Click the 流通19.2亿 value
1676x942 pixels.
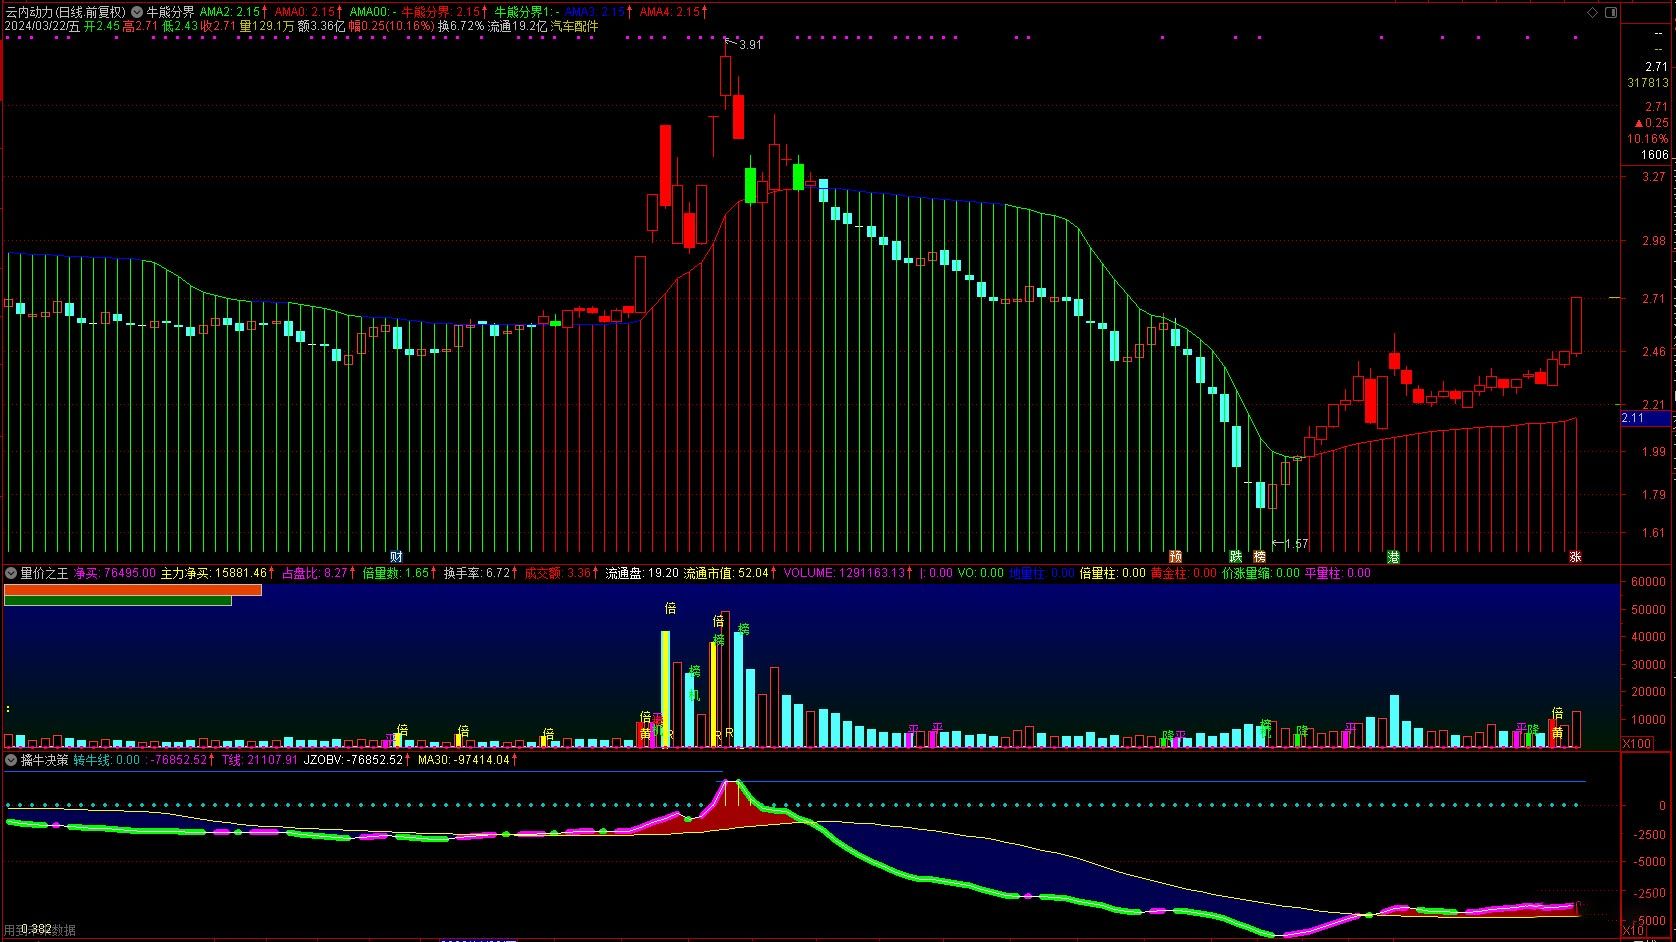pos(517,26)
